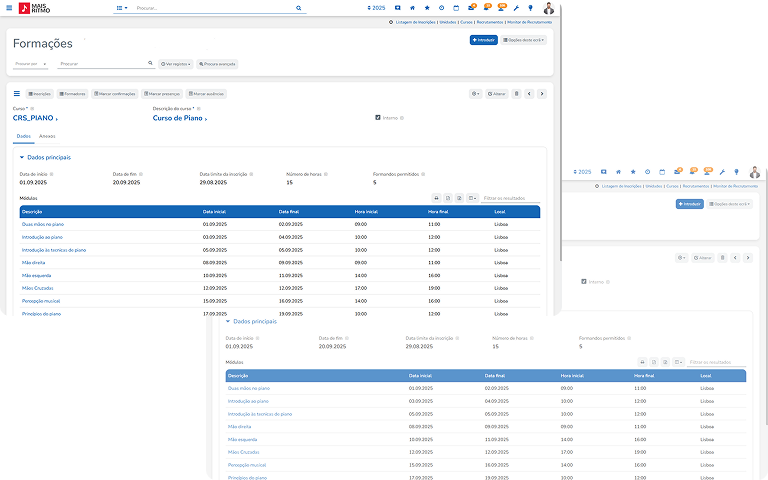Open the top-left window's Opções deste ecrã dropdown
This screenshot has height=480, width=768.
click(524, 40)
